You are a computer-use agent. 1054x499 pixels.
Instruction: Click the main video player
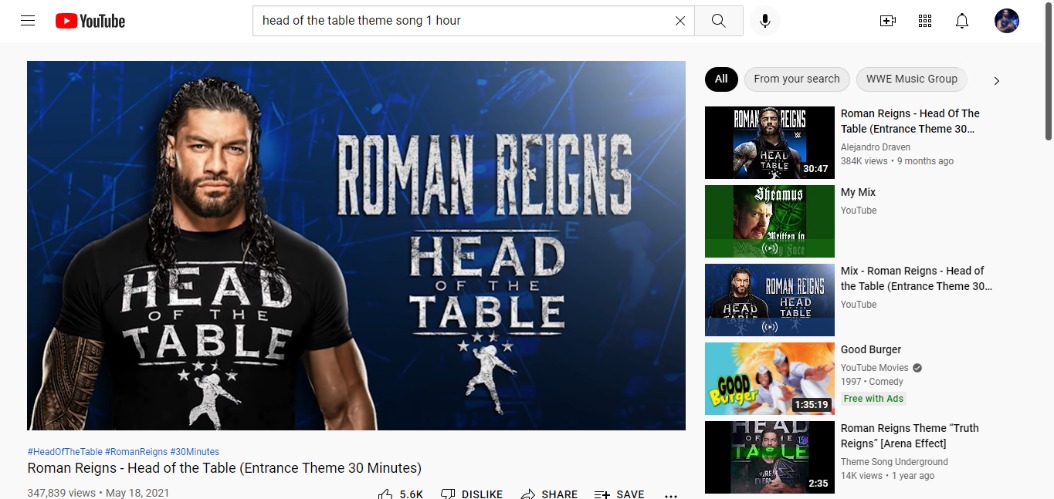356,245
